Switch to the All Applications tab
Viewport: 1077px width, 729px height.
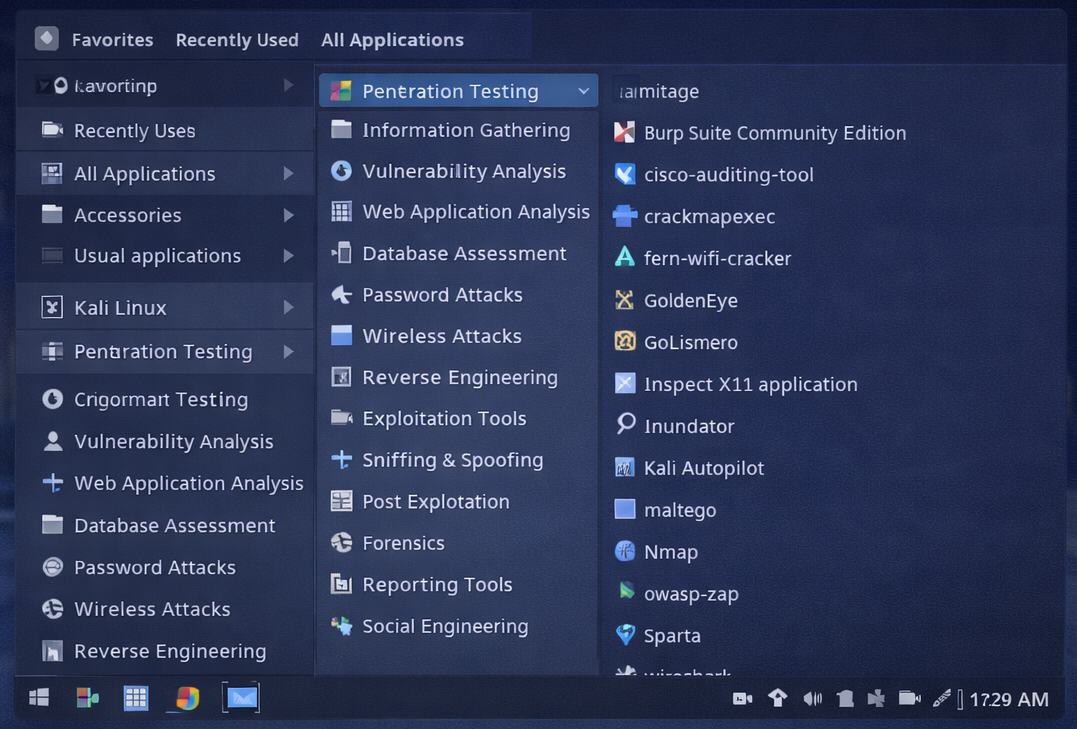coord(392,40)
